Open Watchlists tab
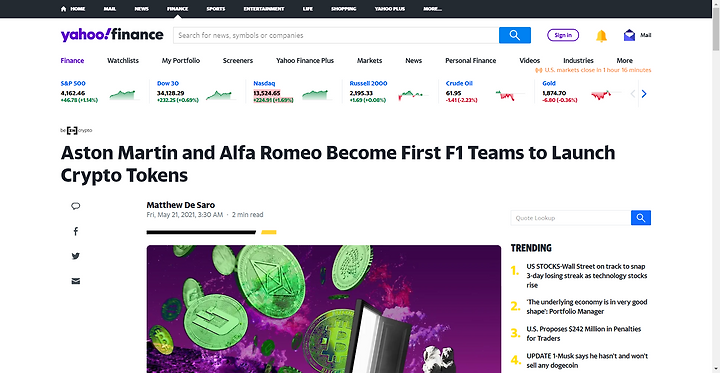720x373 pixels. pyautogui.click(x=123, y=61)
